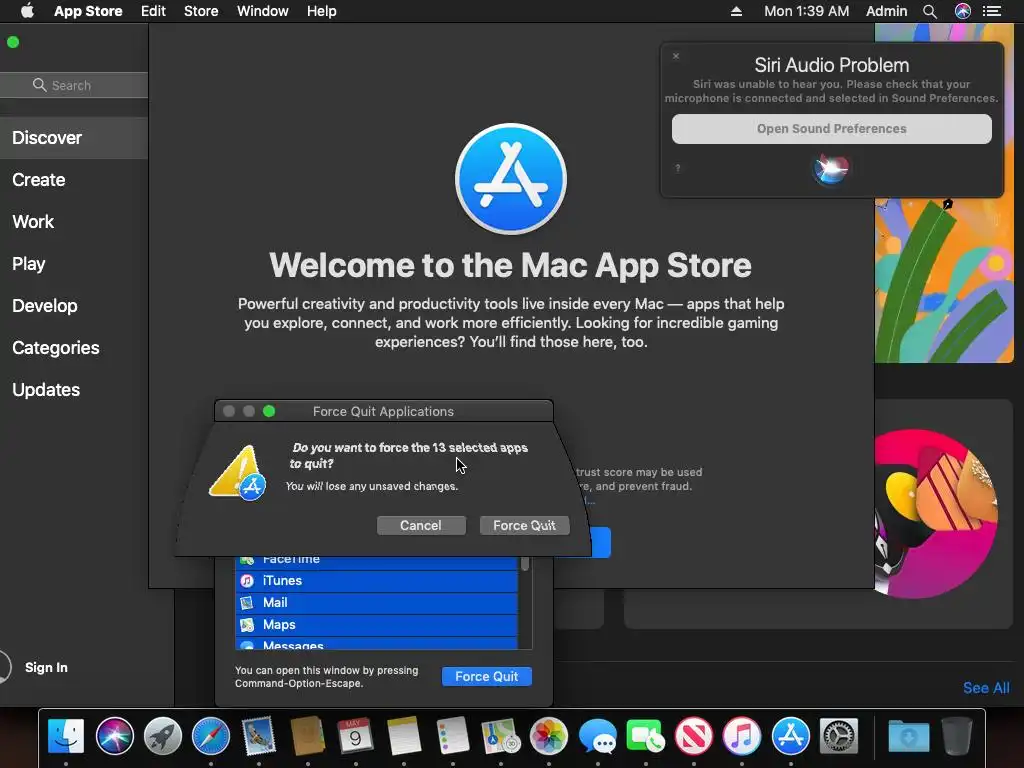The width and height of the screenshot is (1024, 768).
Task: Click the Siri help question mark
Action: click(678, 168)
